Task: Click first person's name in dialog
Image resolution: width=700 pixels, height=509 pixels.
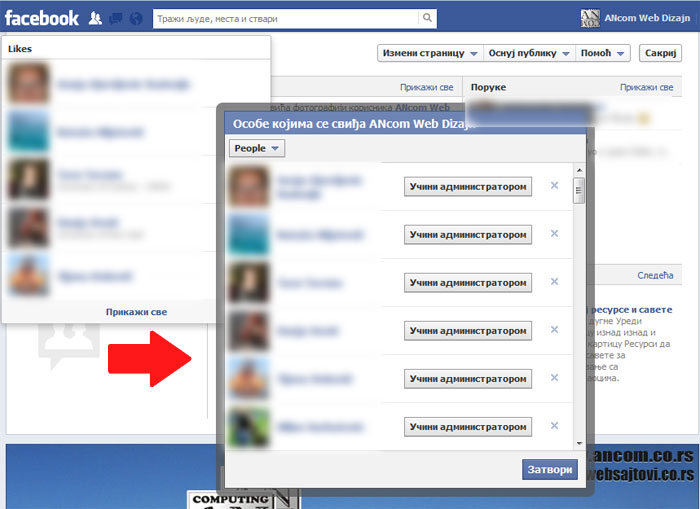Action: pos(319,187)
